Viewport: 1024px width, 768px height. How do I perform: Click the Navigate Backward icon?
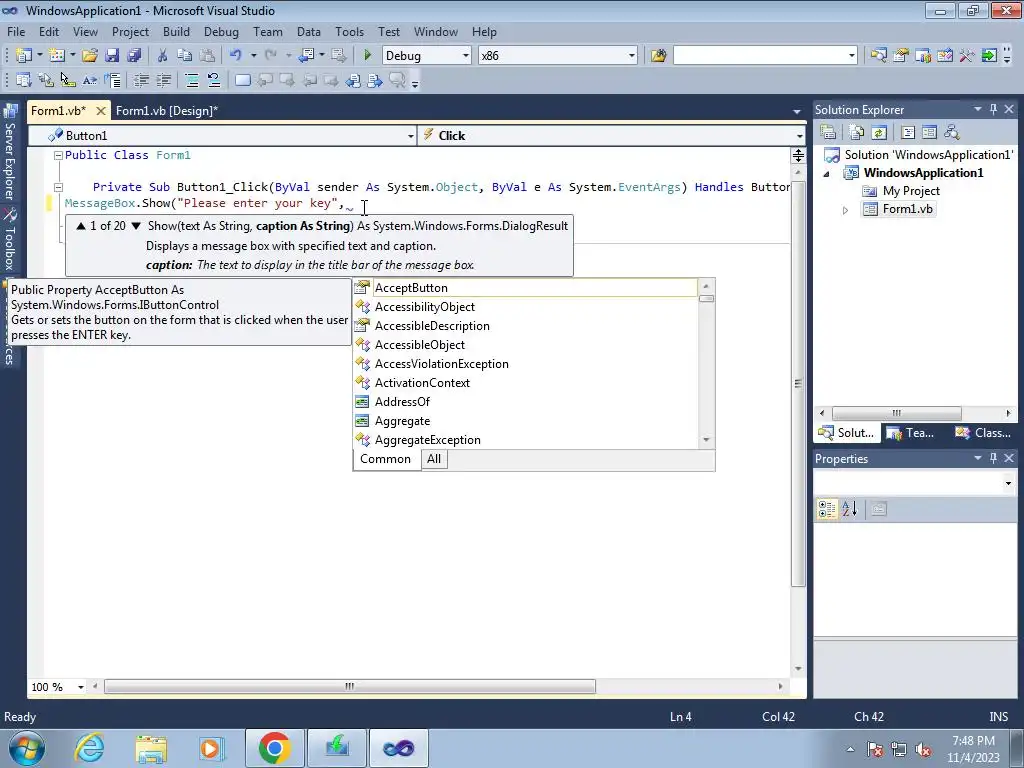pyautogui.click(x=306, y=56)
